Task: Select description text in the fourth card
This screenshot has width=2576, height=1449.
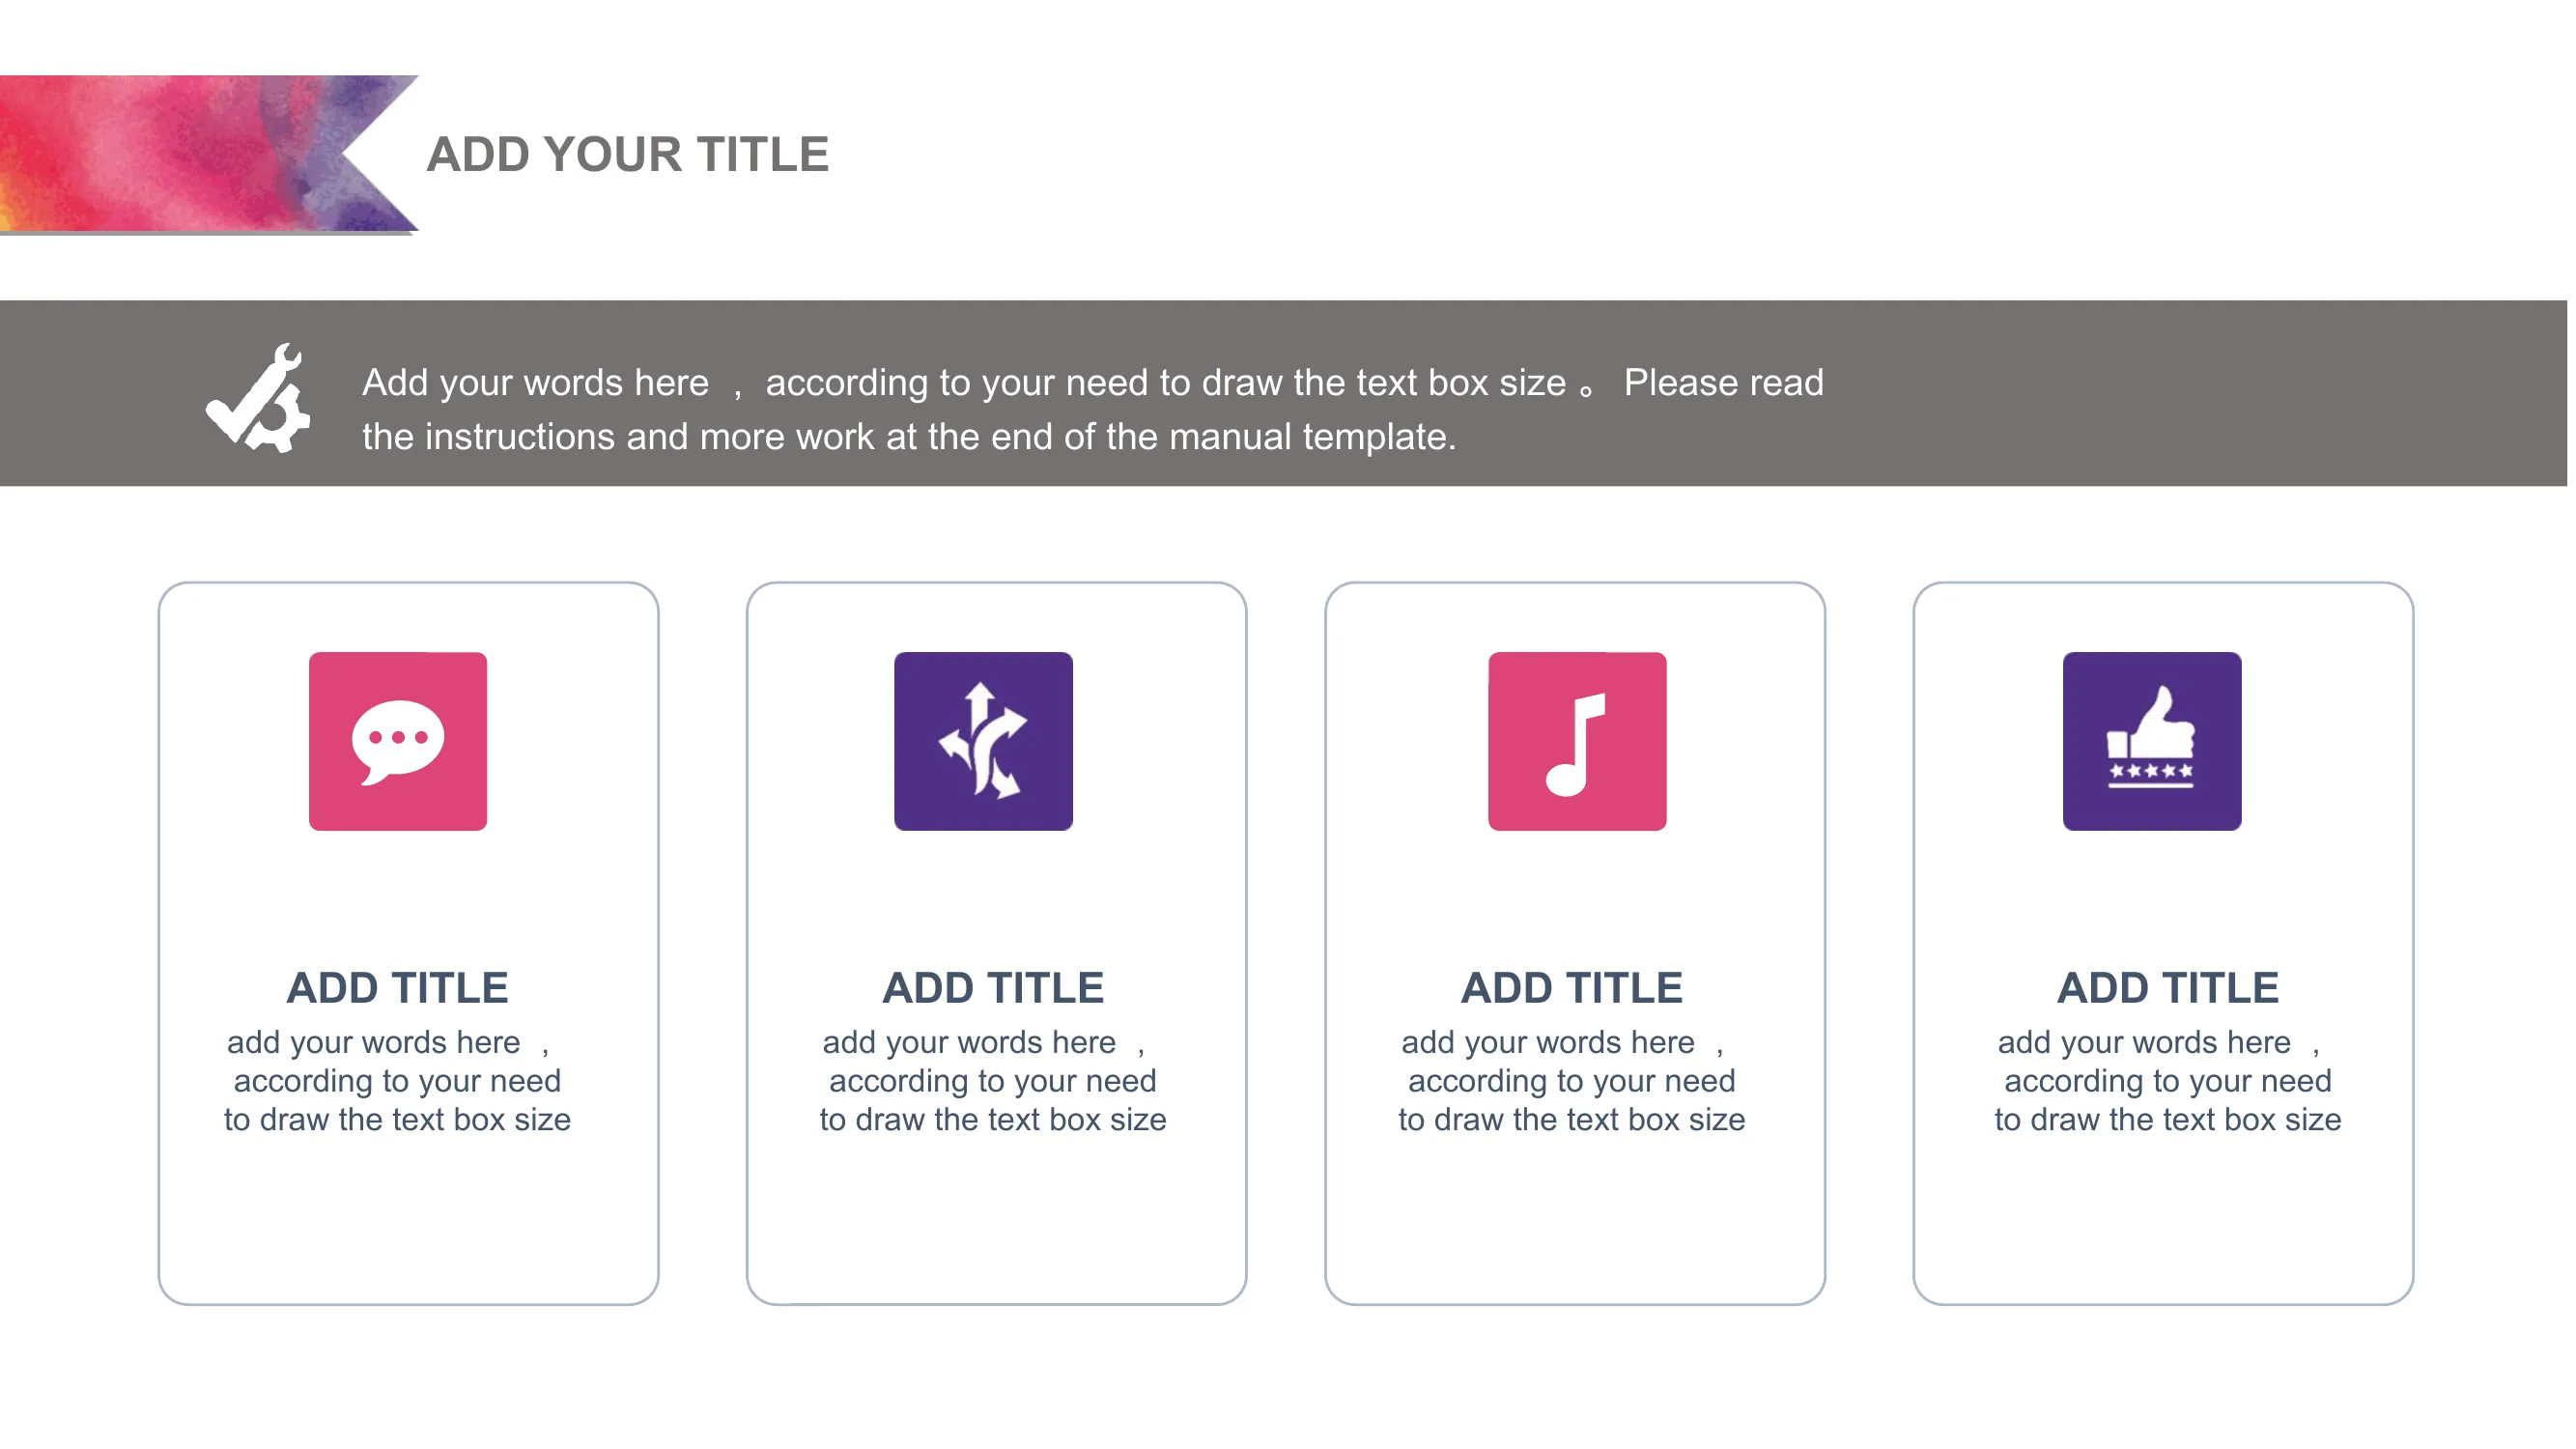Action: point(2168,1081)
